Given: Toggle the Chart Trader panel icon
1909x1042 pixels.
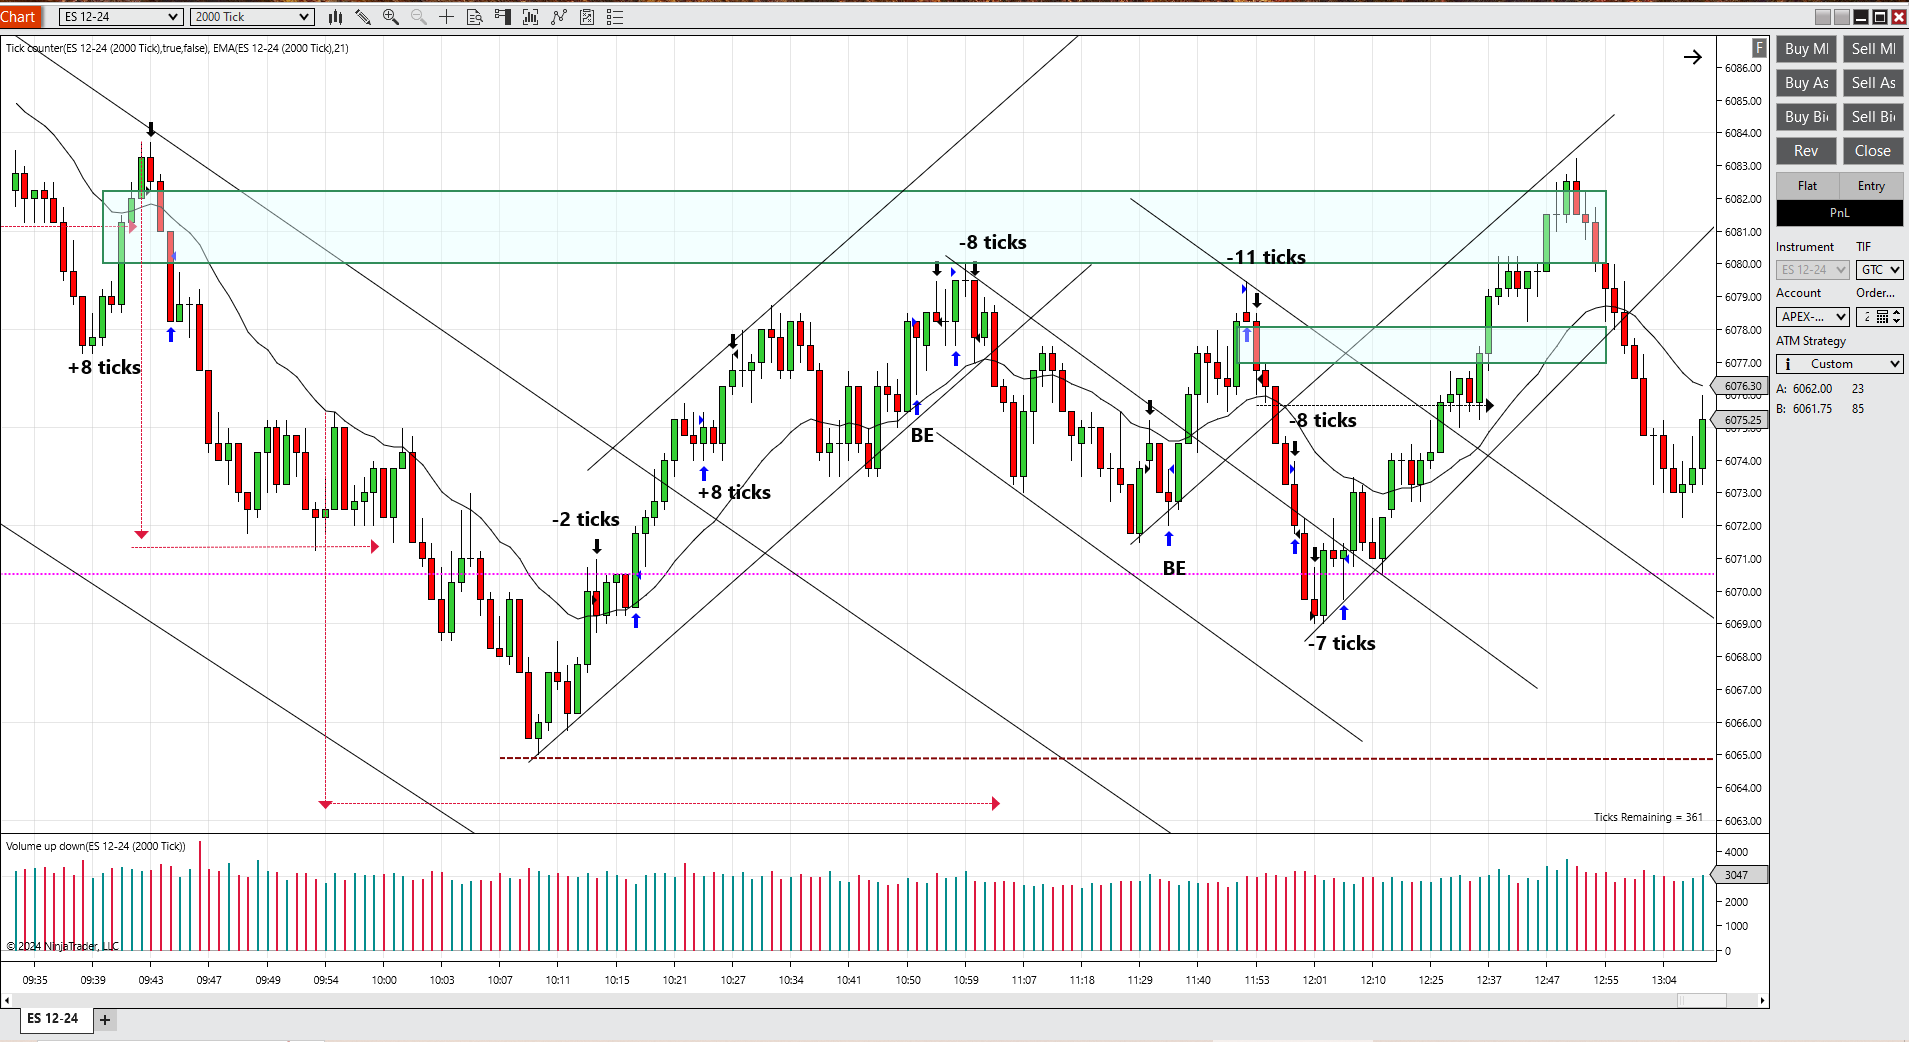Looking at the screenshot, I should (x=502, y=17).
